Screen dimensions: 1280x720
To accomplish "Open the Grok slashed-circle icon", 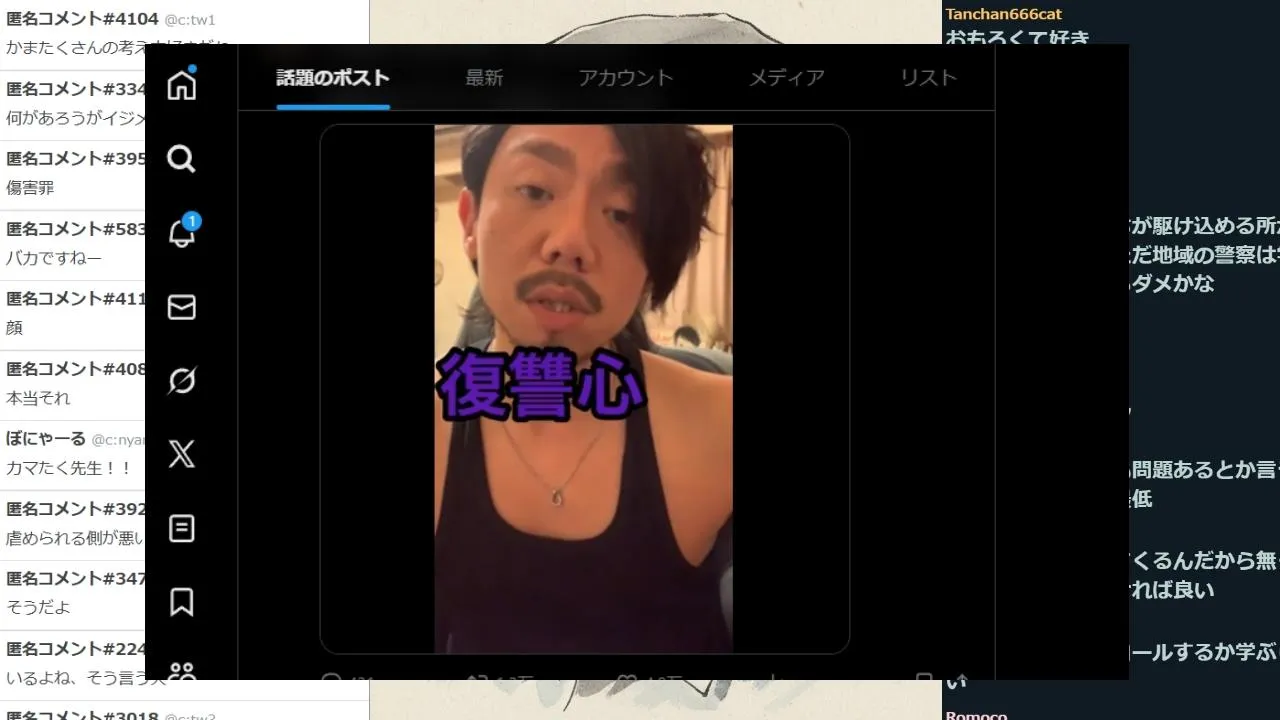I will [x=181, y=381].
